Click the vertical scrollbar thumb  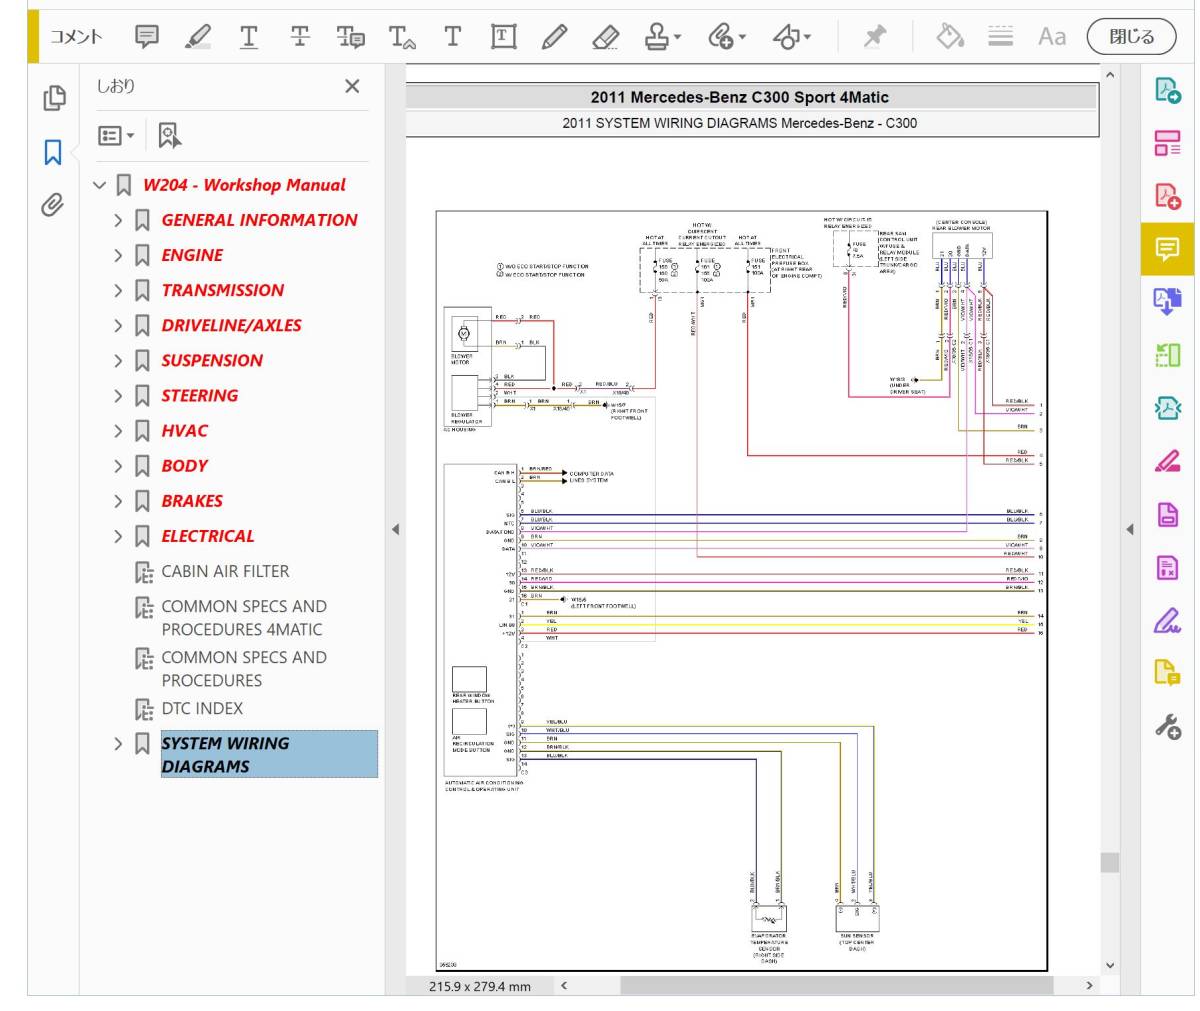pos(1110,862)
